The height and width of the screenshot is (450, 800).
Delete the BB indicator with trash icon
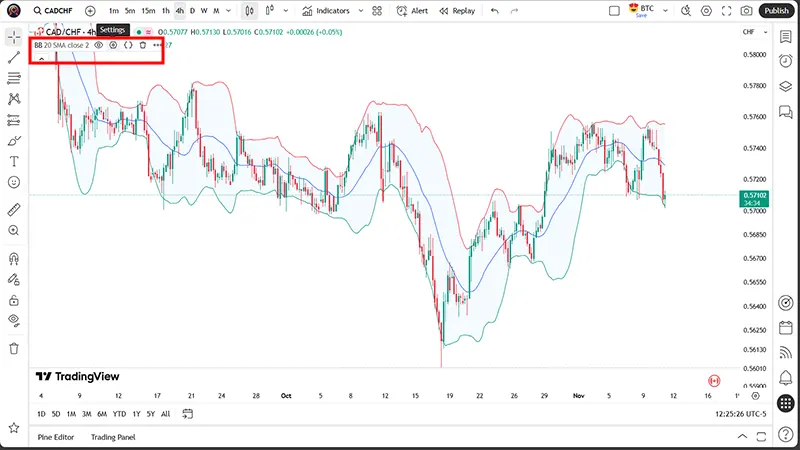(x=142, y=45)
